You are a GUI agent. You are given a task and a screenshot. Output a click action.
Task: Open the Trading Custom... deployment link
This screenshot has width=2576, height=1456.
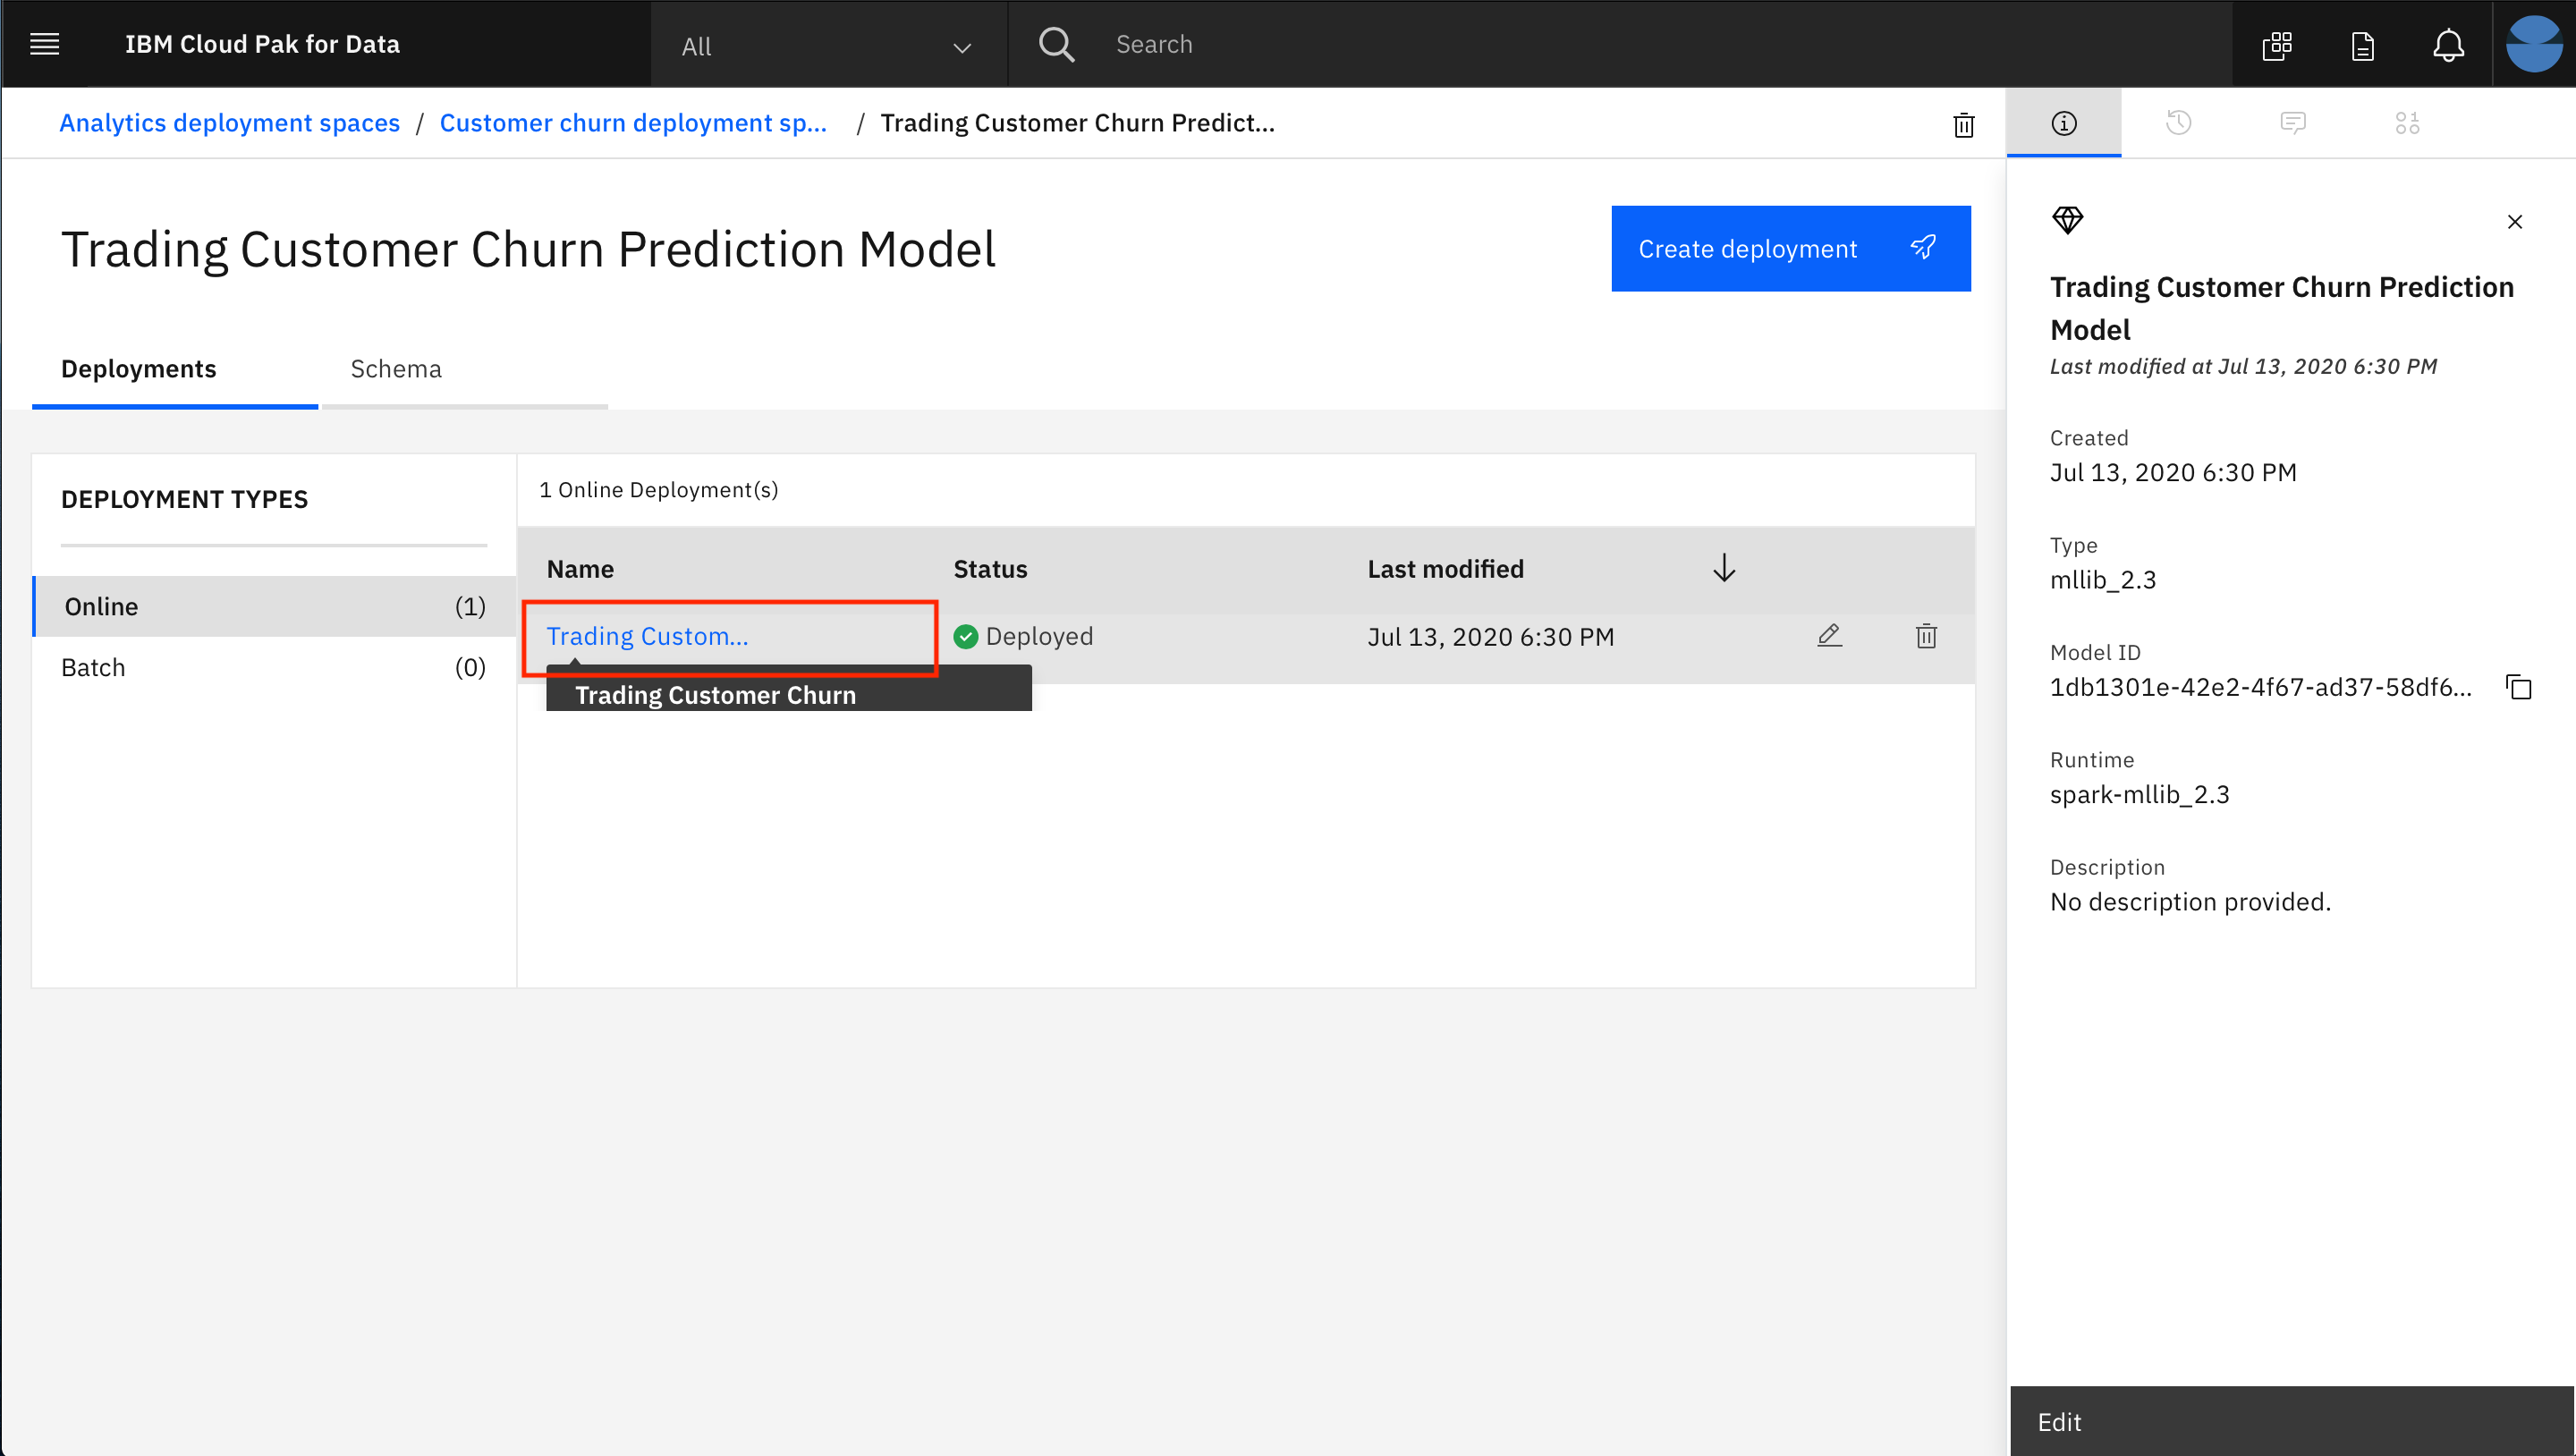point(647,636)
